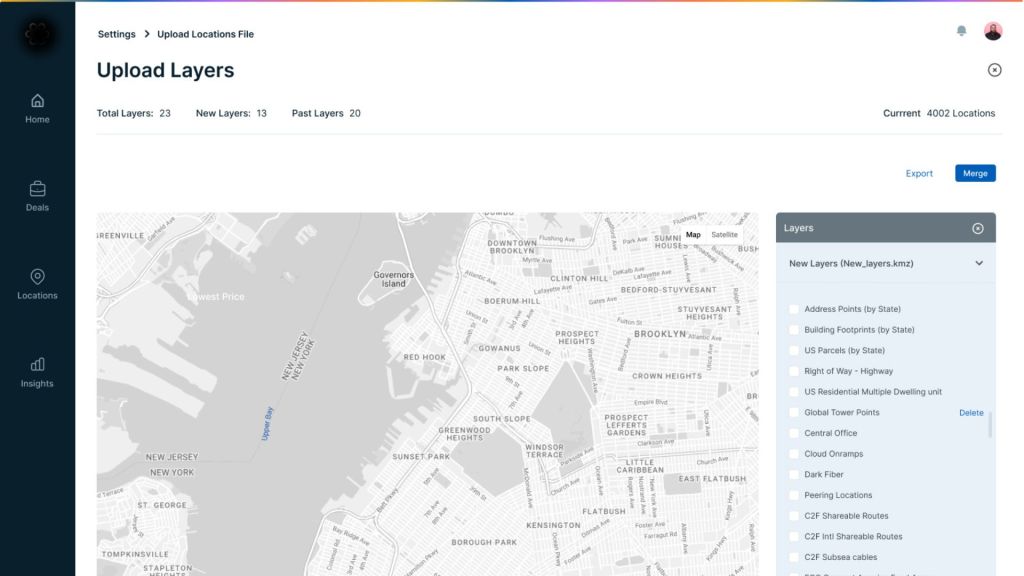Go to Locations pin icon
Screen dimensions: 1024x576
point(37,277)
